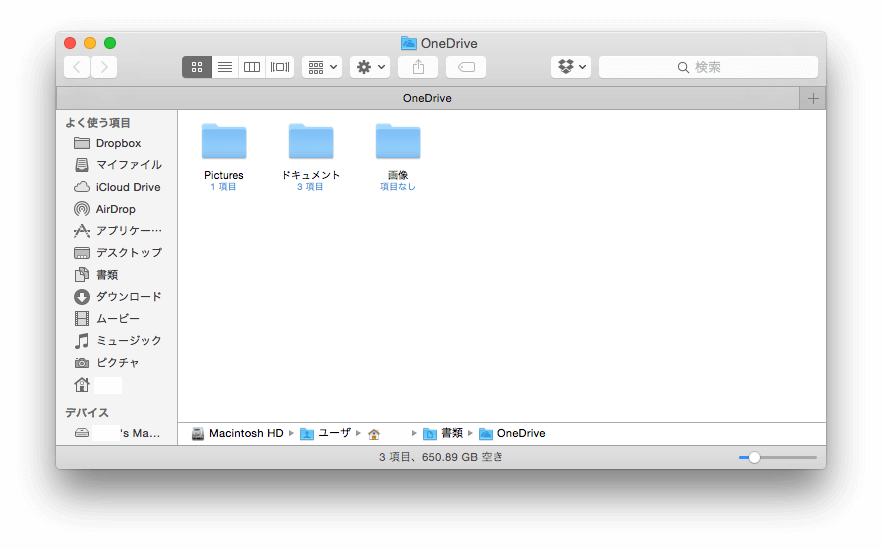882x549 pixels.
Task: Open ダウンロード in the sidebar
Action: pos(118,296)
